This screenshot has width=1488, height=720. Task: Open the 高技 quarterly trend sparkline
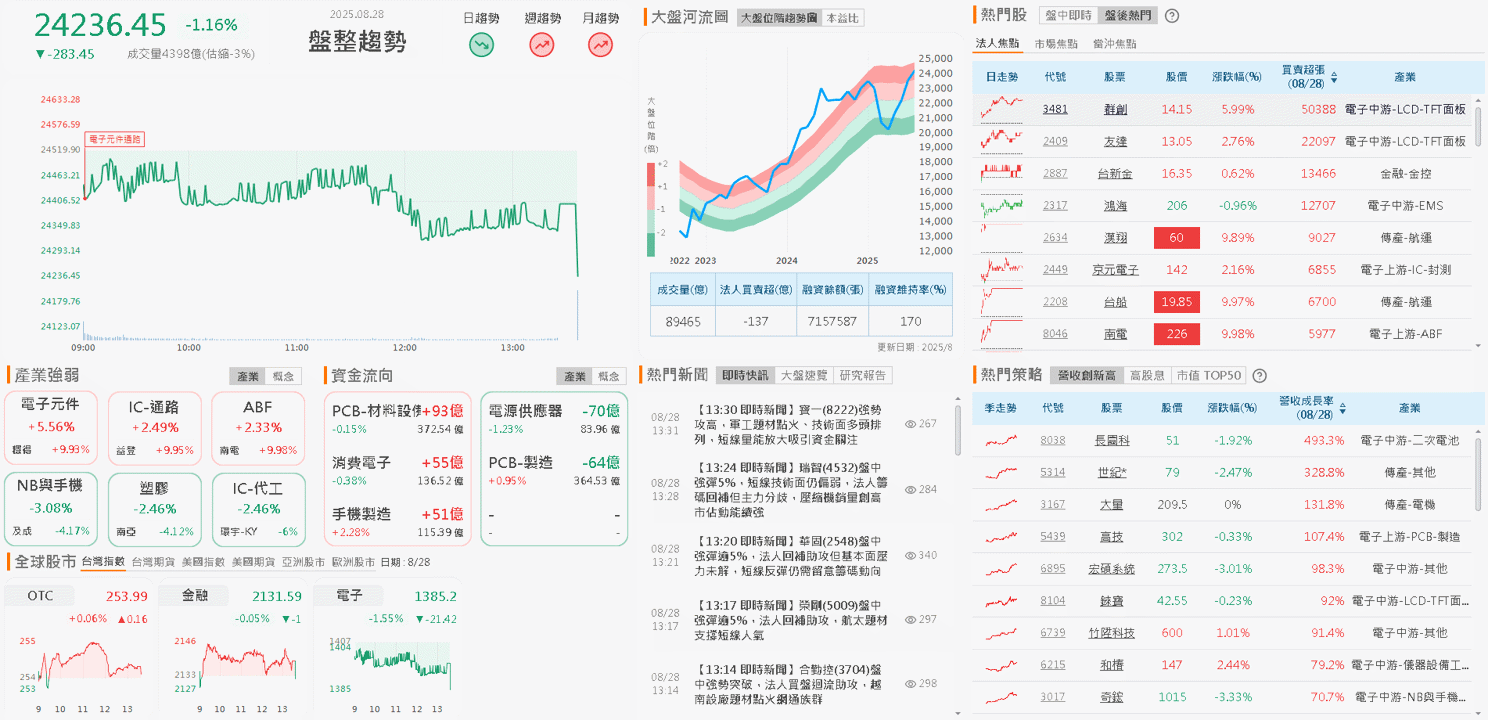(x=1002, y=536)
